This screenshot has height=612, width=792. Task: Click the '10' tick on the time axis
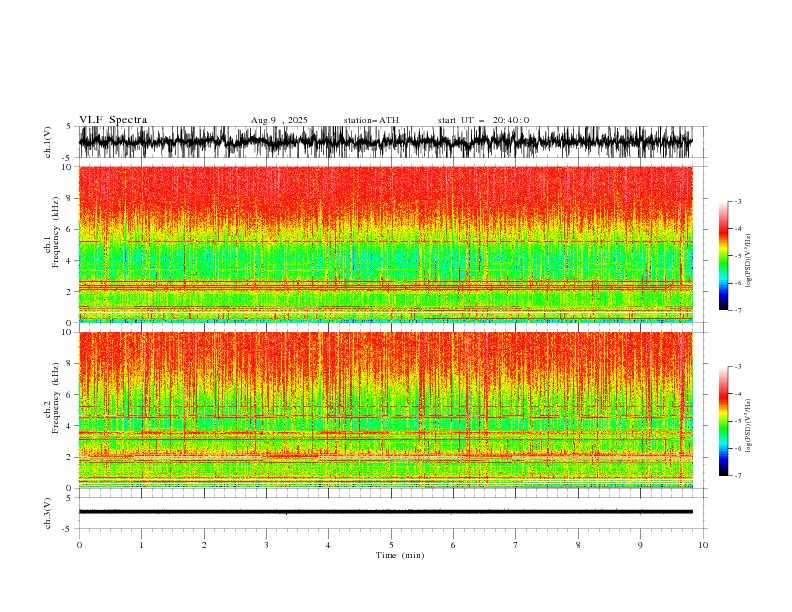coord(703,545)
